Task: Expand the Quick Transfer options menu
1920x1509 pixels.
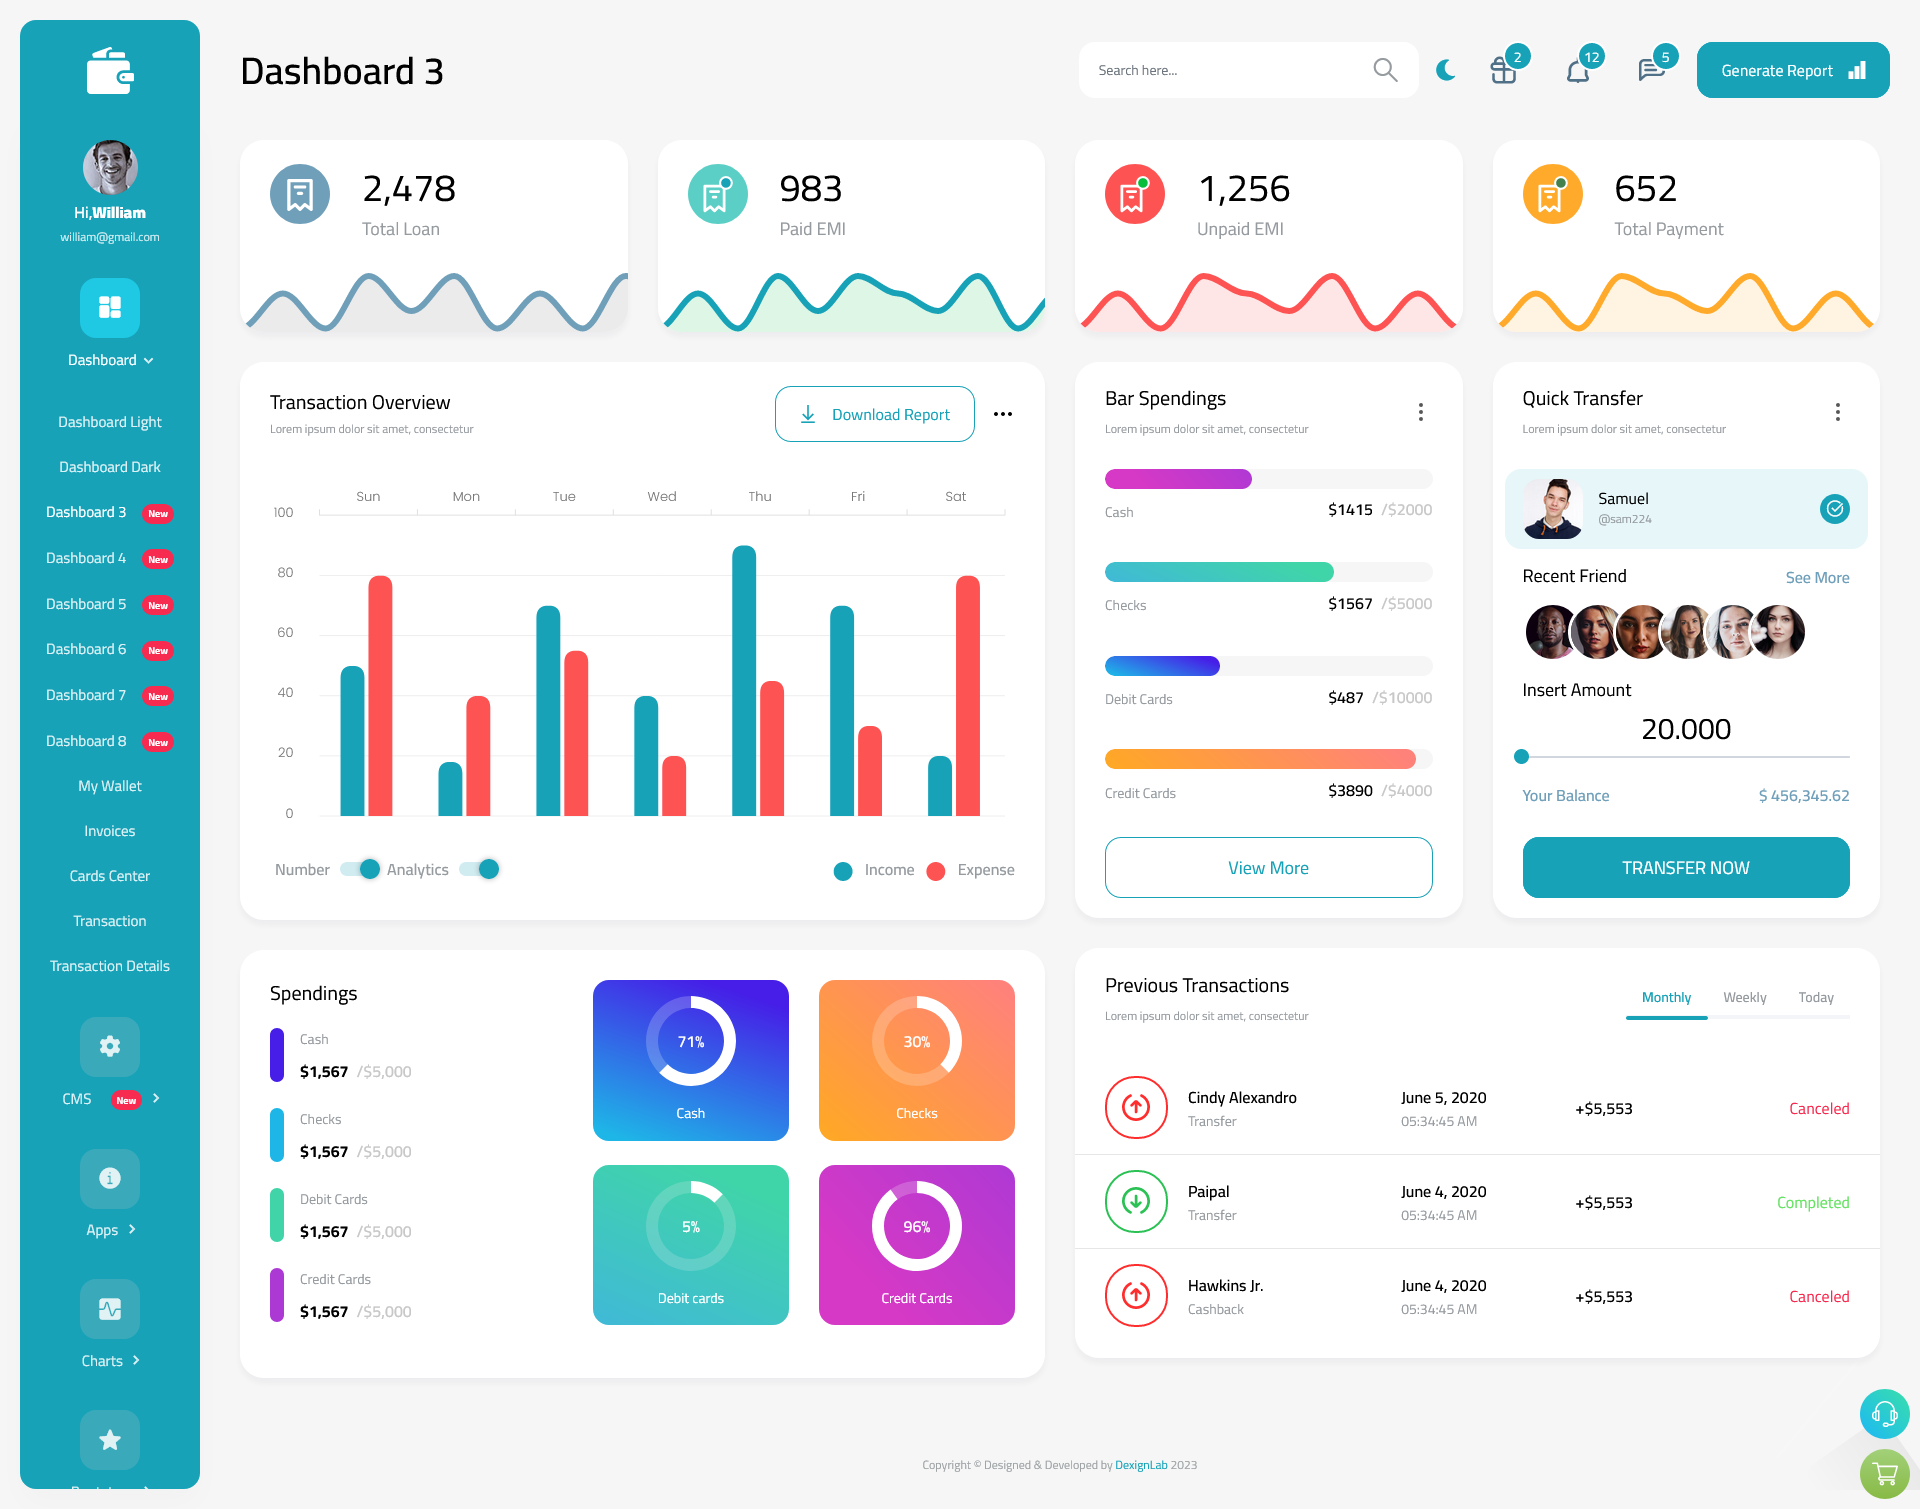Action: pos(1842,412)
